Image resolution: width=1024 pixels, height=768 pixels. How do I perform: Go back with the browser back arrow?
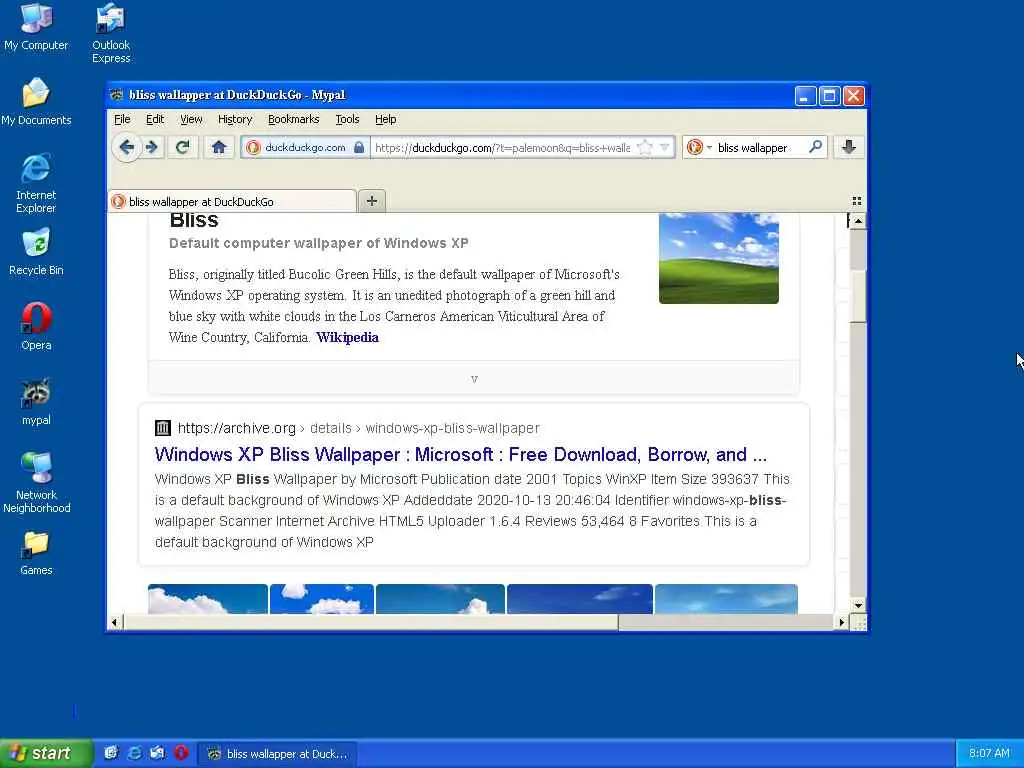click(127, 148)
